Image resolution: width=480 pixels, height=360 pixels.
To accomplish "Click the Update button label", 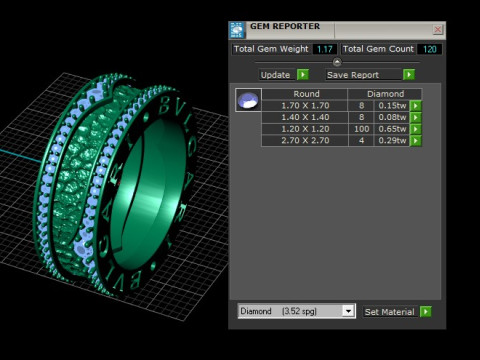I will click(275, 75).
